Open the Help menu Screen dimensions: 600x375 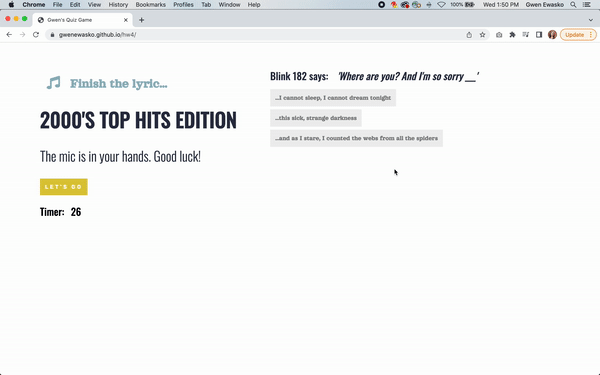[254, 5]
